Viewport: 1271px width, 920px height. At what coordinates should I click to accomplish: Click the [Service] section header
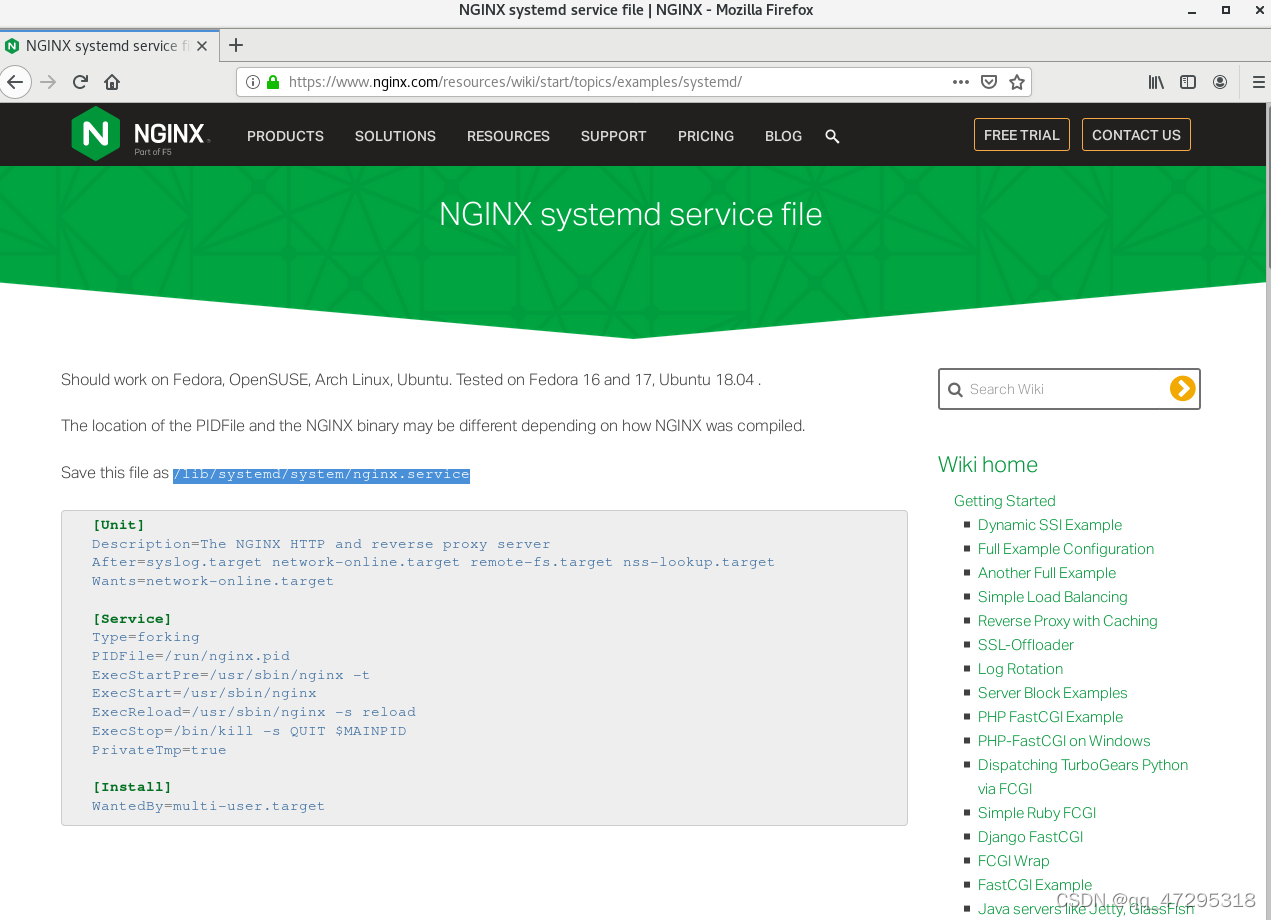click(x=132, y=619)
